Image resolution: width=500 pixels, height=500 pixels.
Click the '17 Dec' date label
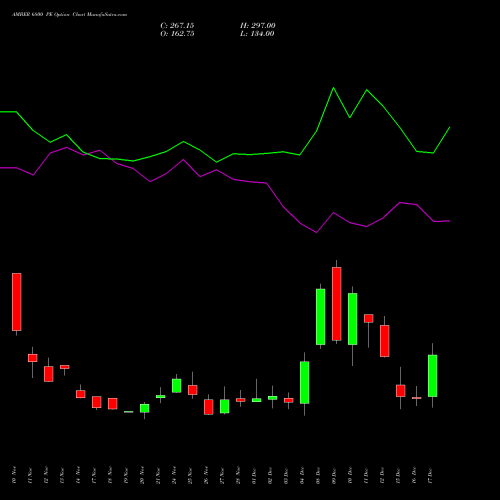[430, 475]
